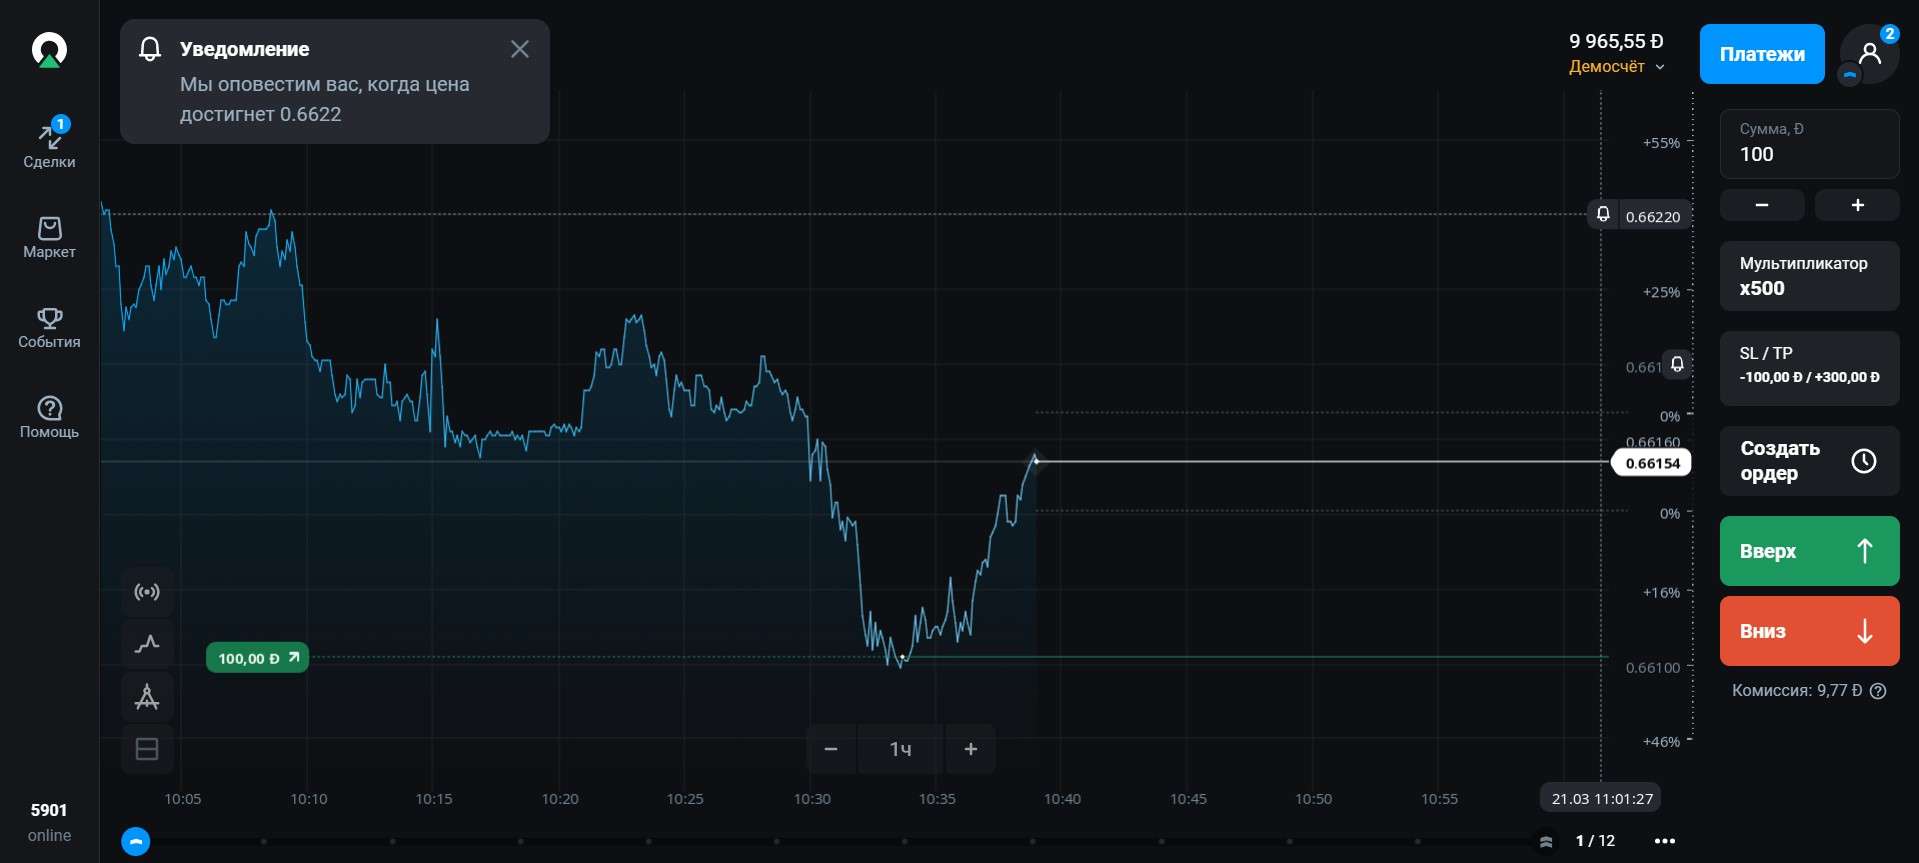Open the user profile avatar
The height and width of the screenshot is (863, 1919).
pos(1869,53)
